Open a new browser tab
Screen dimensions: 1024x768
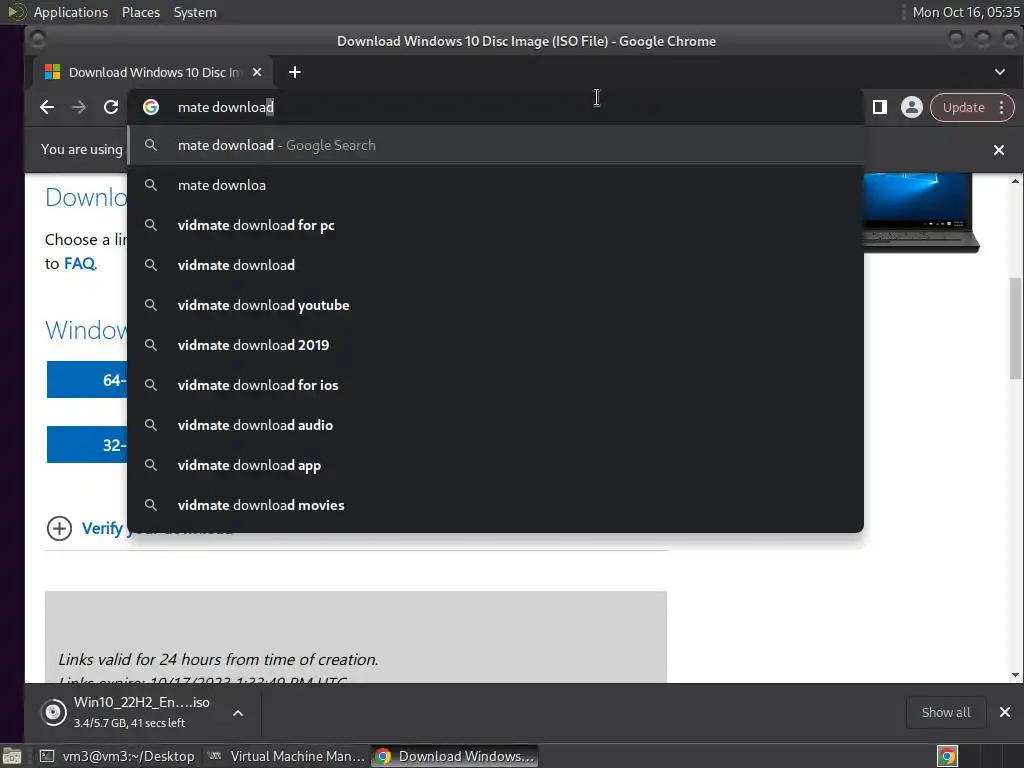pos(295,72)
